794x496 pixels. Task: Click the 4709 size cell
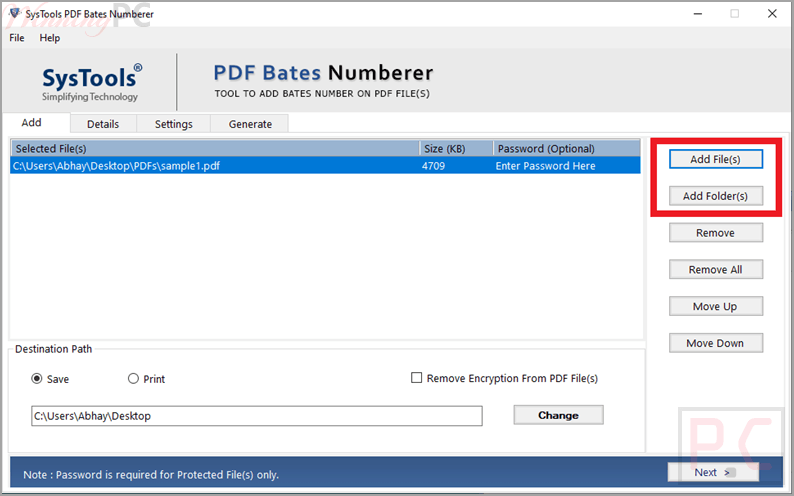(456, 166)
